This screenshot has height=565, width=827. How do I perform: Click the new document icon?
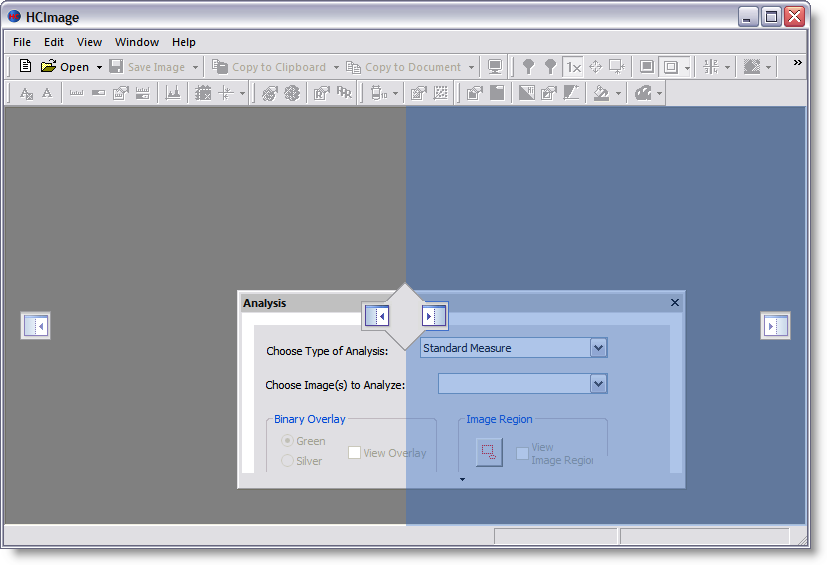[x=26, y=67]
